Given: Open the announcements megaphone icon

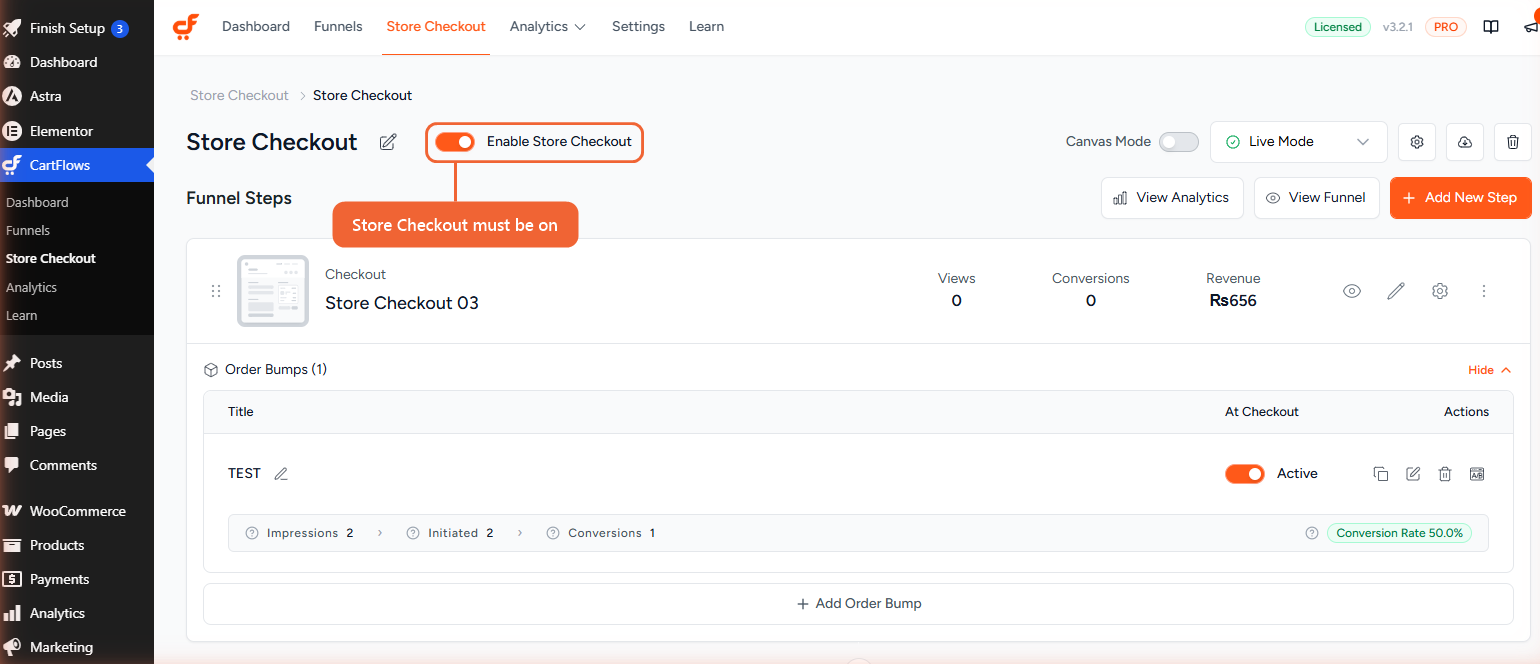Looking at the screenshot, I should (x=1531, y=28).
